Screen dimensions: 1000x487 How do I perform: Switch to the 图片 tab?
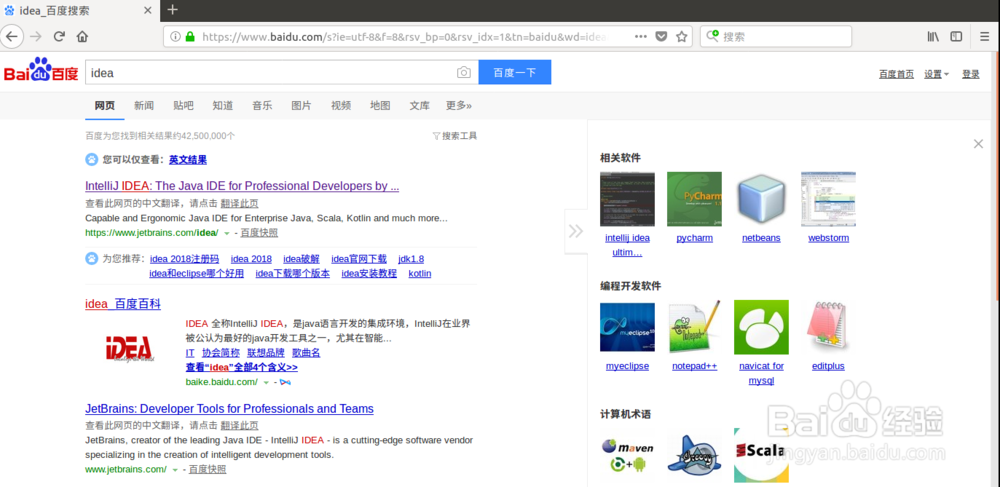301,106
